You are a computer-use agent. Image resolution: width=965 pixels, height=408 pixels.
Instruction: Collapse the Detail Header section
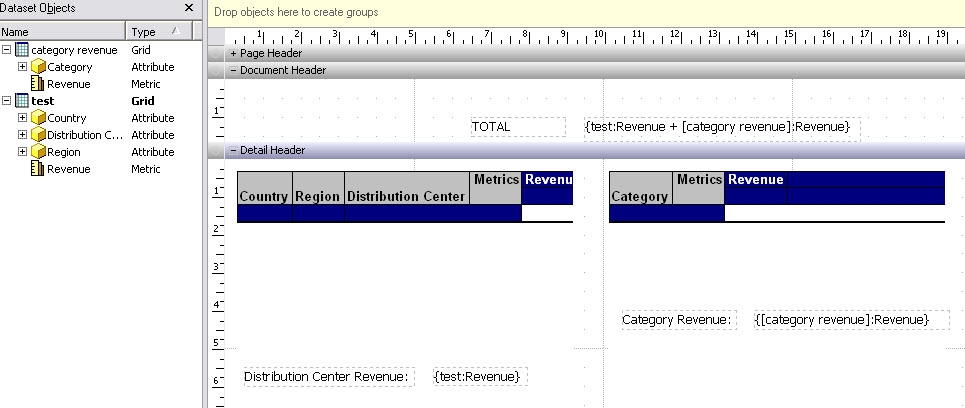coord(234,150)
